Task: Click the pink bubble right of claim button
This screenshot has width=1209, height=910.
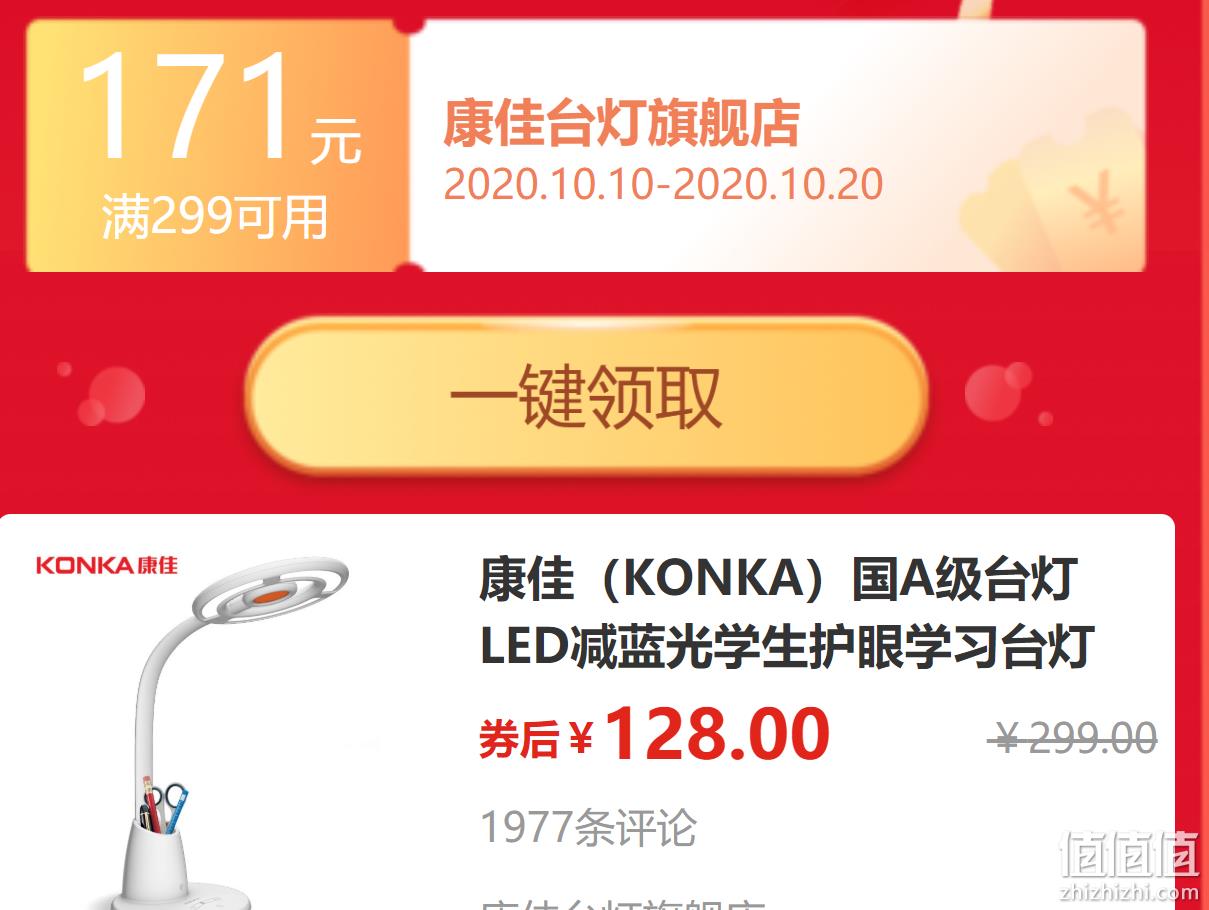Action: click(x=998, y=391)
